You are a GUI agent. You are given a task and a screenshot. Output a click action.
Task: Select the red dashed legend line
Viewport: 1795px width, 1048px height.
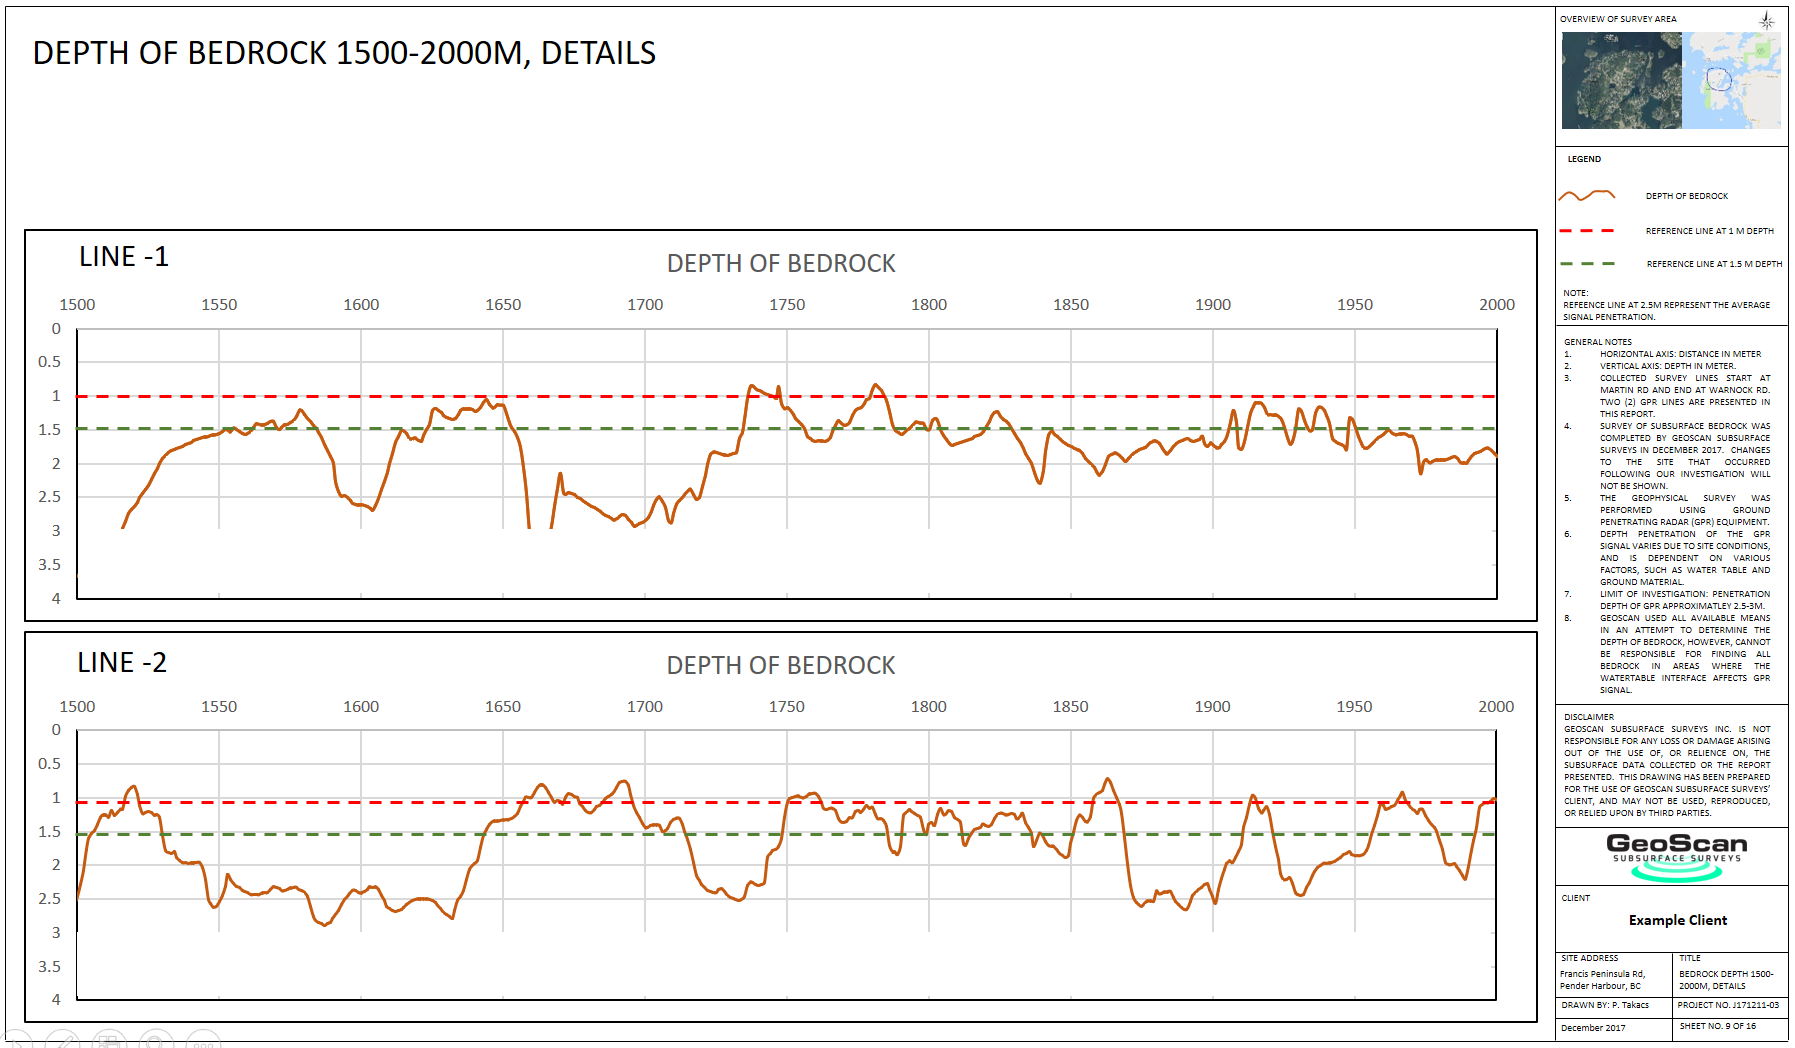[x=1587, y=231]
